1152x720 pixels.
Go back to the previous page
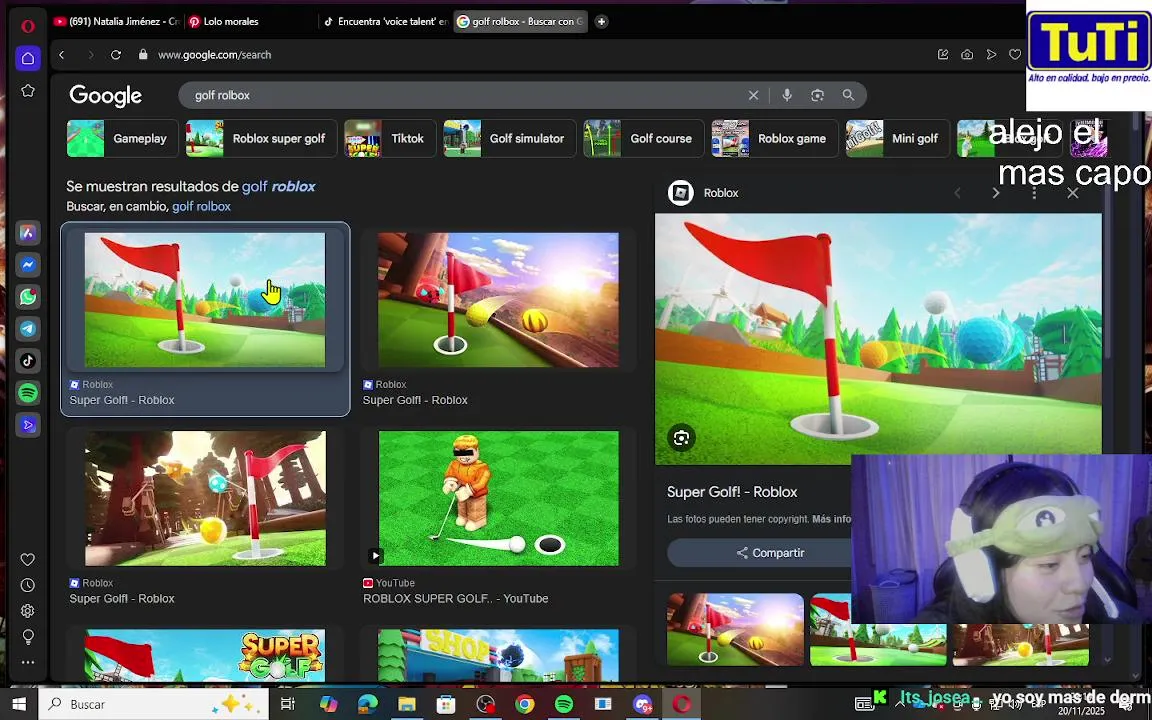(62, 54)
